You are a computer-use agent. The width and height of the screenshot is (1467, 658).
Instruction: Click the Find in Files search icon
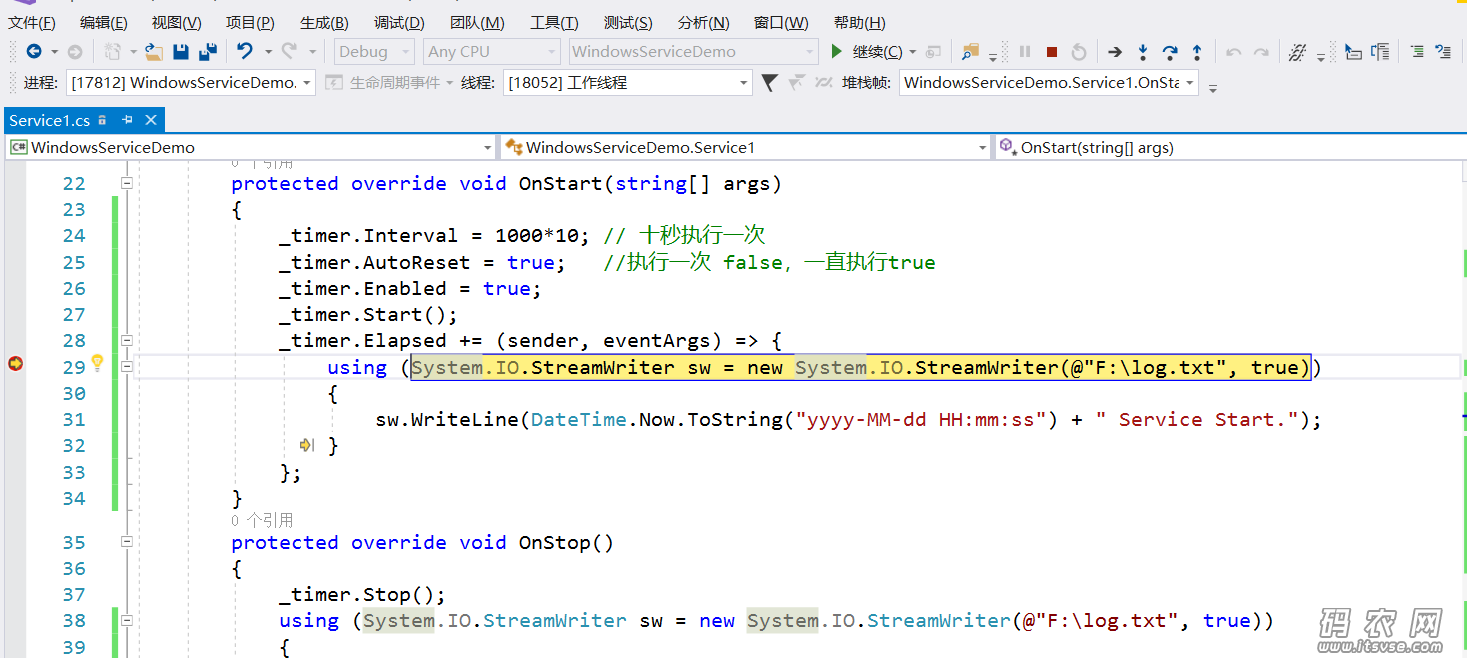pos(970,51)
